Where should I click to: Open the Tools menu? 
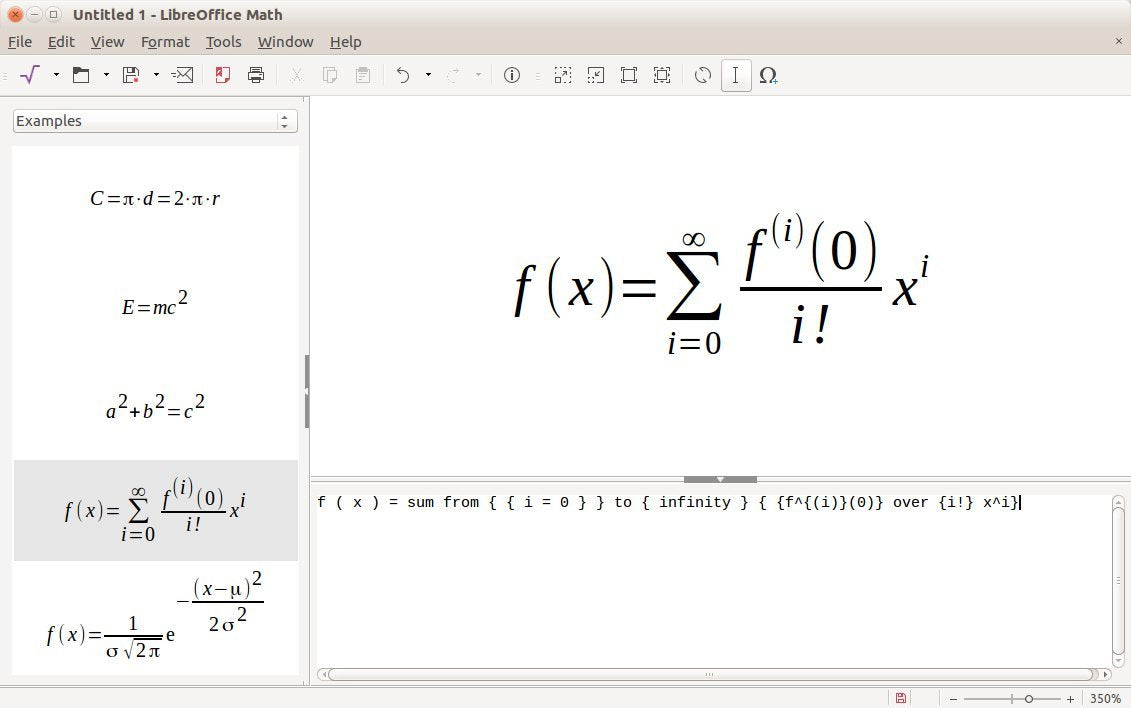pyautogui.click(x=224, y=42)
